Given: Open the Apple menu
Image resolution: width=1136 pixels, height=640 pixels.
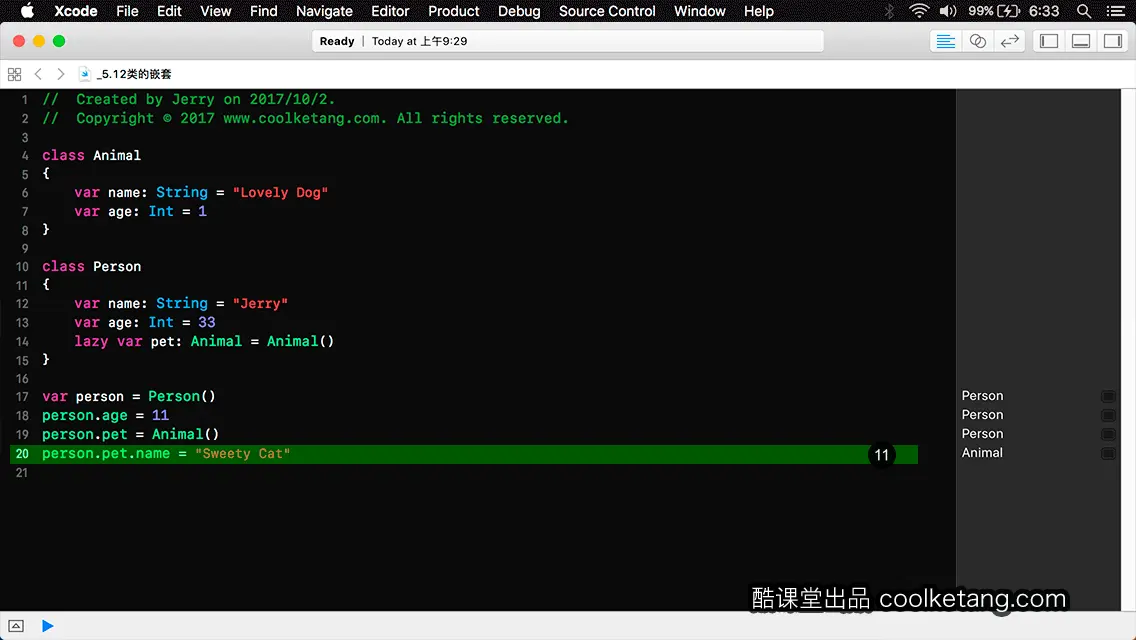Looking at the screenshot, I should [27, 11].
